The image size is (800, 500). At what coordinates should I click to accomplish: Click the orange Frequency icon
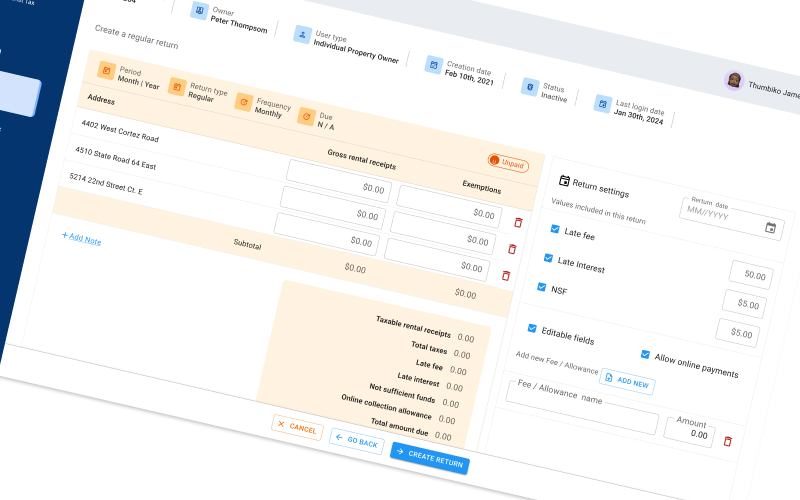[244, 102]
